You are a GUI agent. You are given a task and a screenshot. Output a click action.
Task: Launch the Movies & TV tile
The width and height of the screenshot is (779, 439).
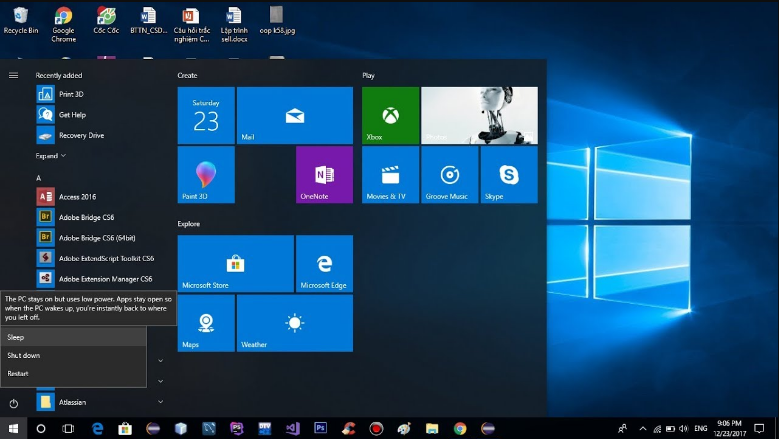tap(390, 175)
